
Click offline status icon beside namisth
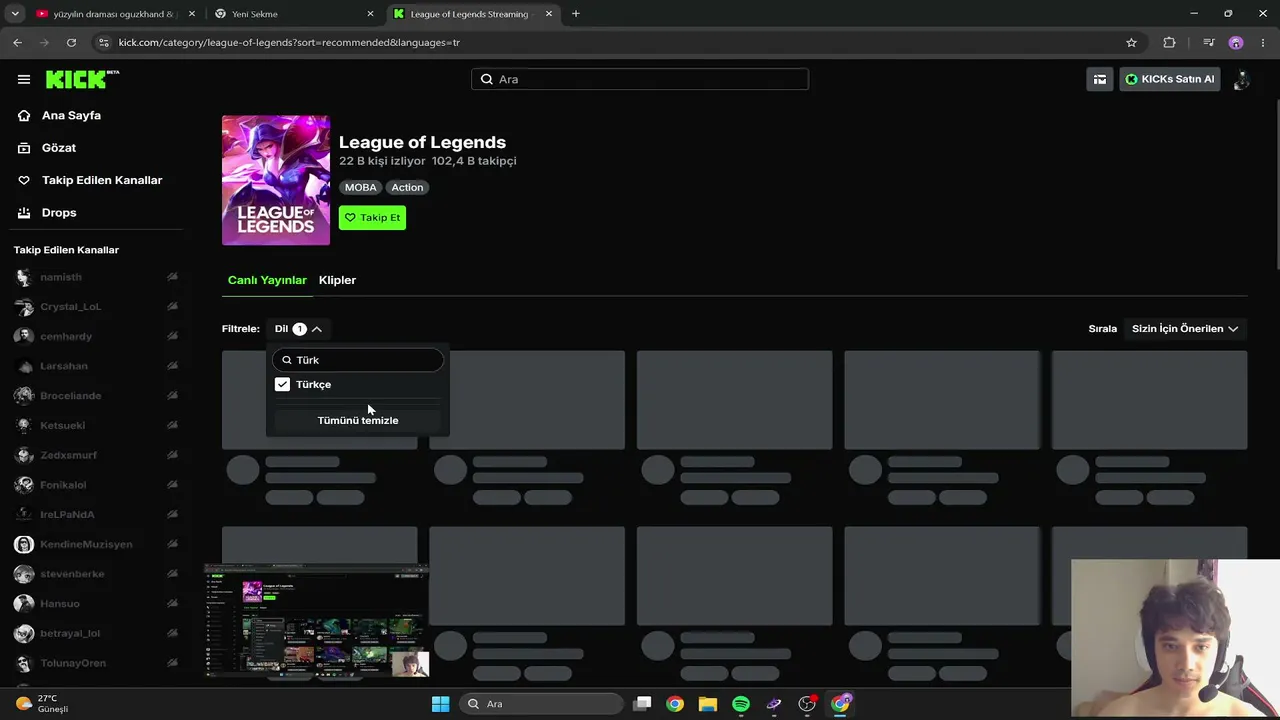coord(172,277)
